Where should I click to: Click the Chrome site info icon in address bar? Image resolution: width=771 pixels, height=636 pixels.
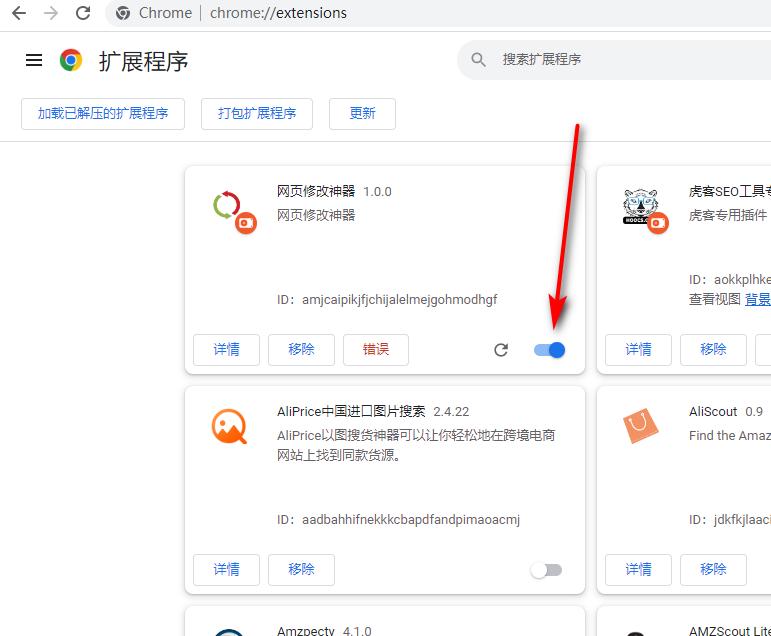click(x=123, y=13)
